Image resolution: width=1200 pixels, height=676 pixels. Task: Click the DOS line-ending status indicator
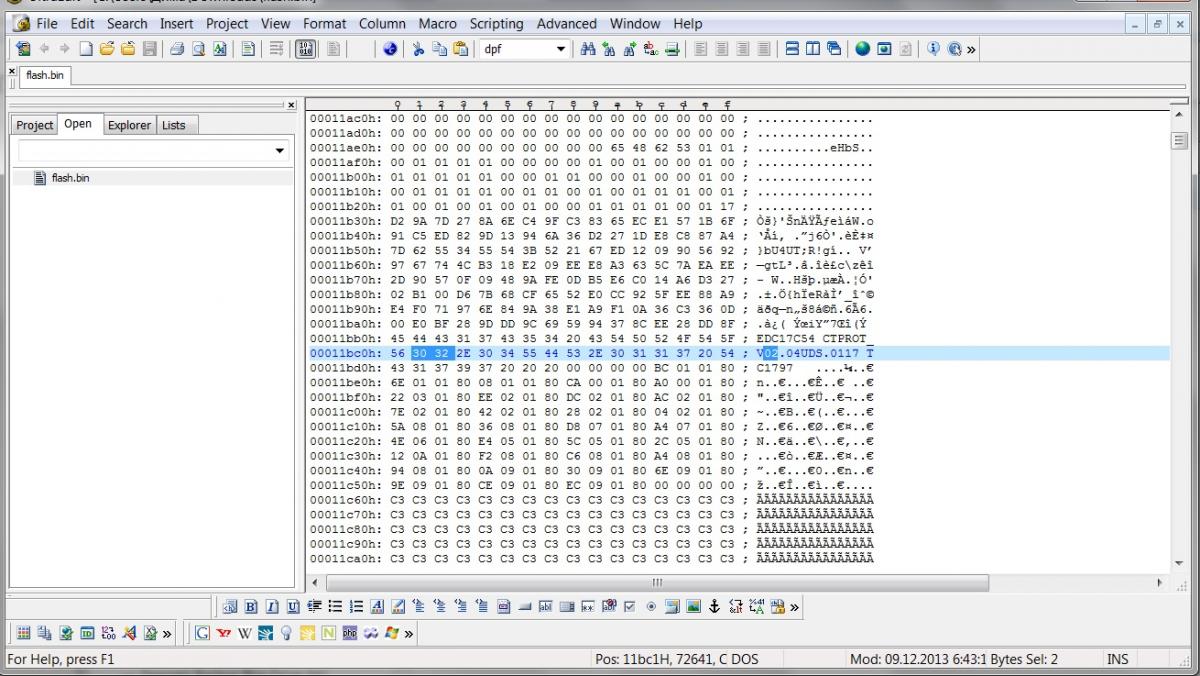(x=745, y=659)
